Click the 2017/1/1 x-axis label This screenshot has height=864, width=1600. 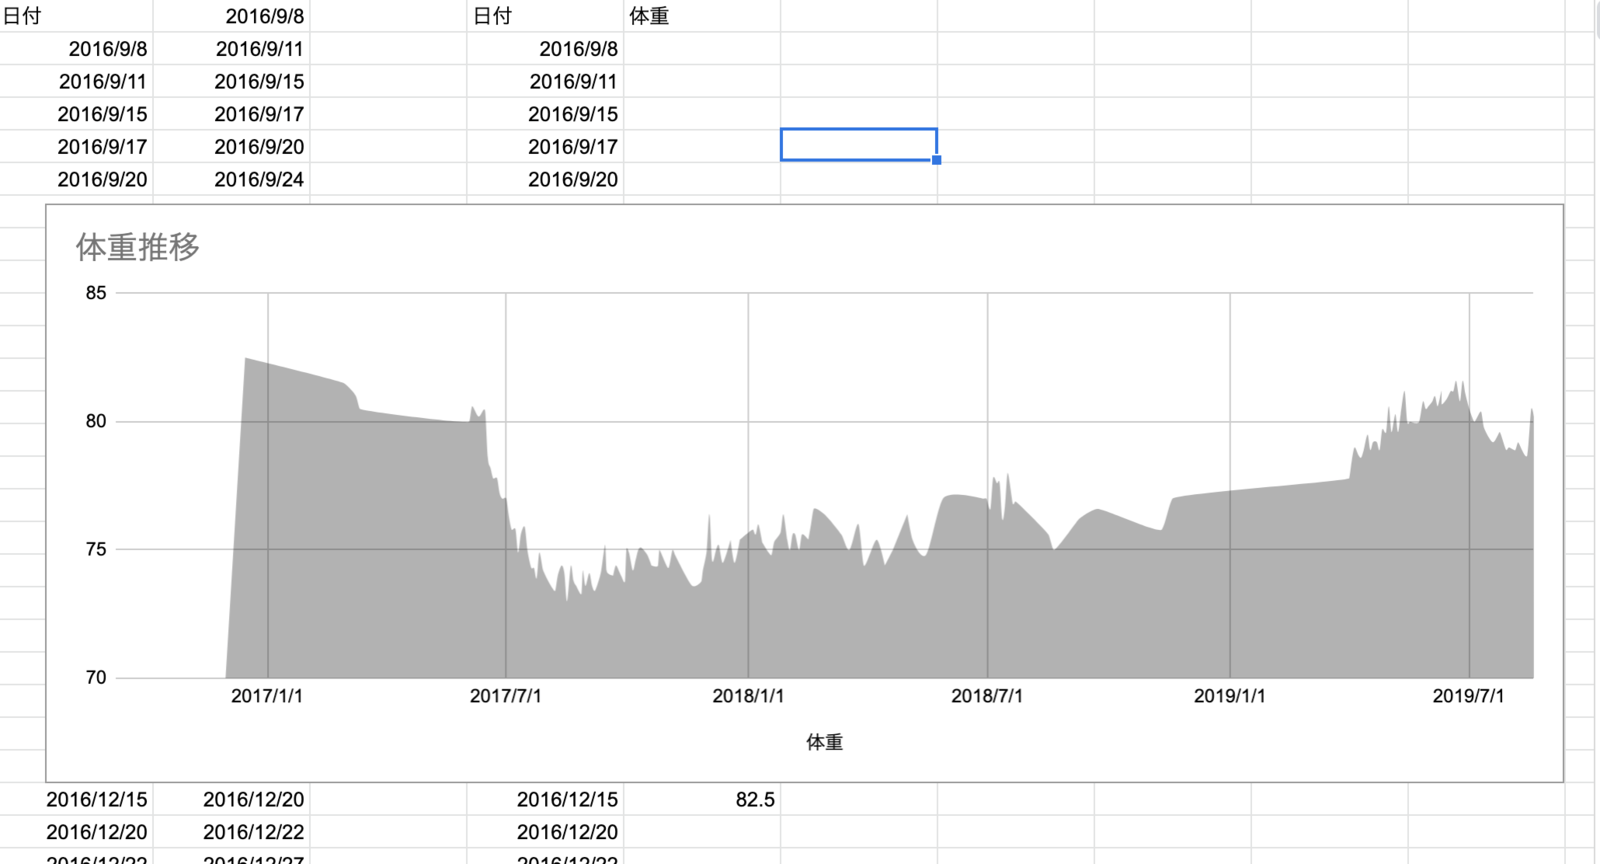267,696
